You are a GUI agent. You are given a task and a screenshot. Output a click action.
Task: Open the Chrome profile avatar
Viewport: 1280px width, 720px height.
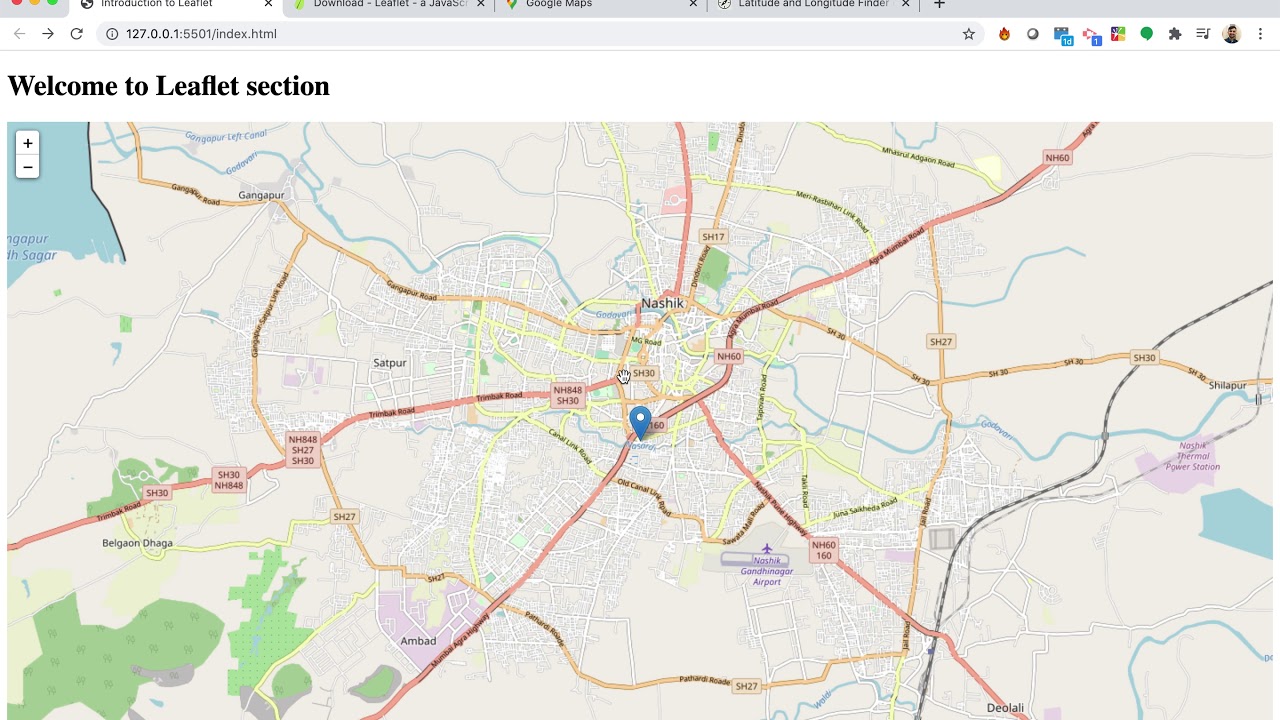pos(1232,34)
